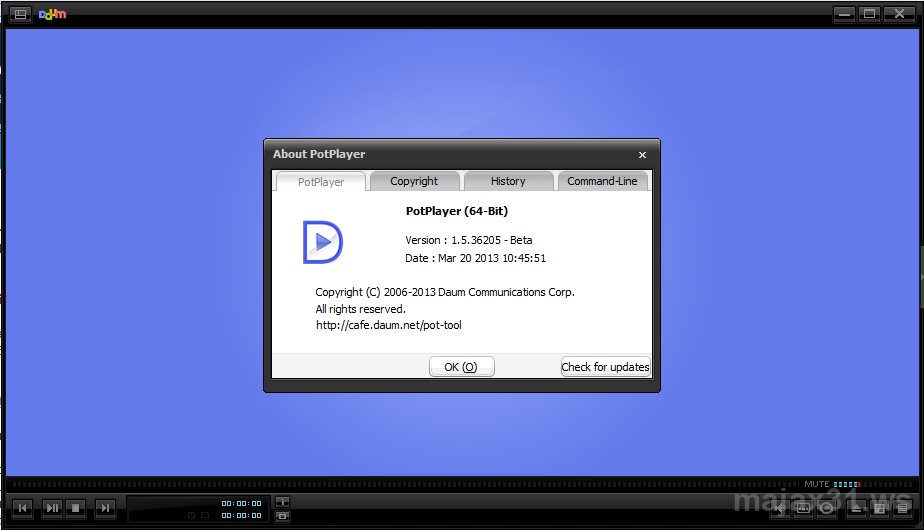Click the Daum Communications copyright line
Screen dimensions: 924x530
445,292
